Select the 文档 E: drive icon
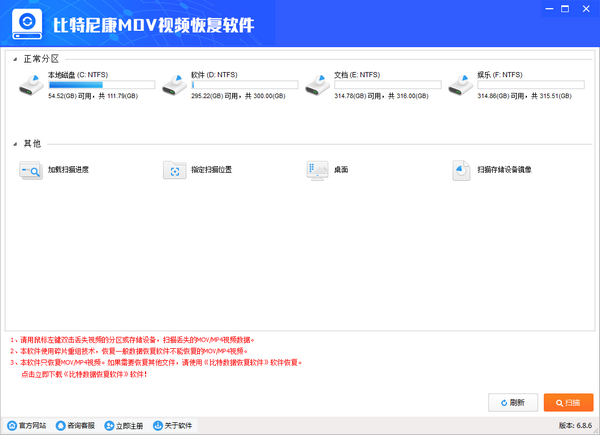 (318, 86)
